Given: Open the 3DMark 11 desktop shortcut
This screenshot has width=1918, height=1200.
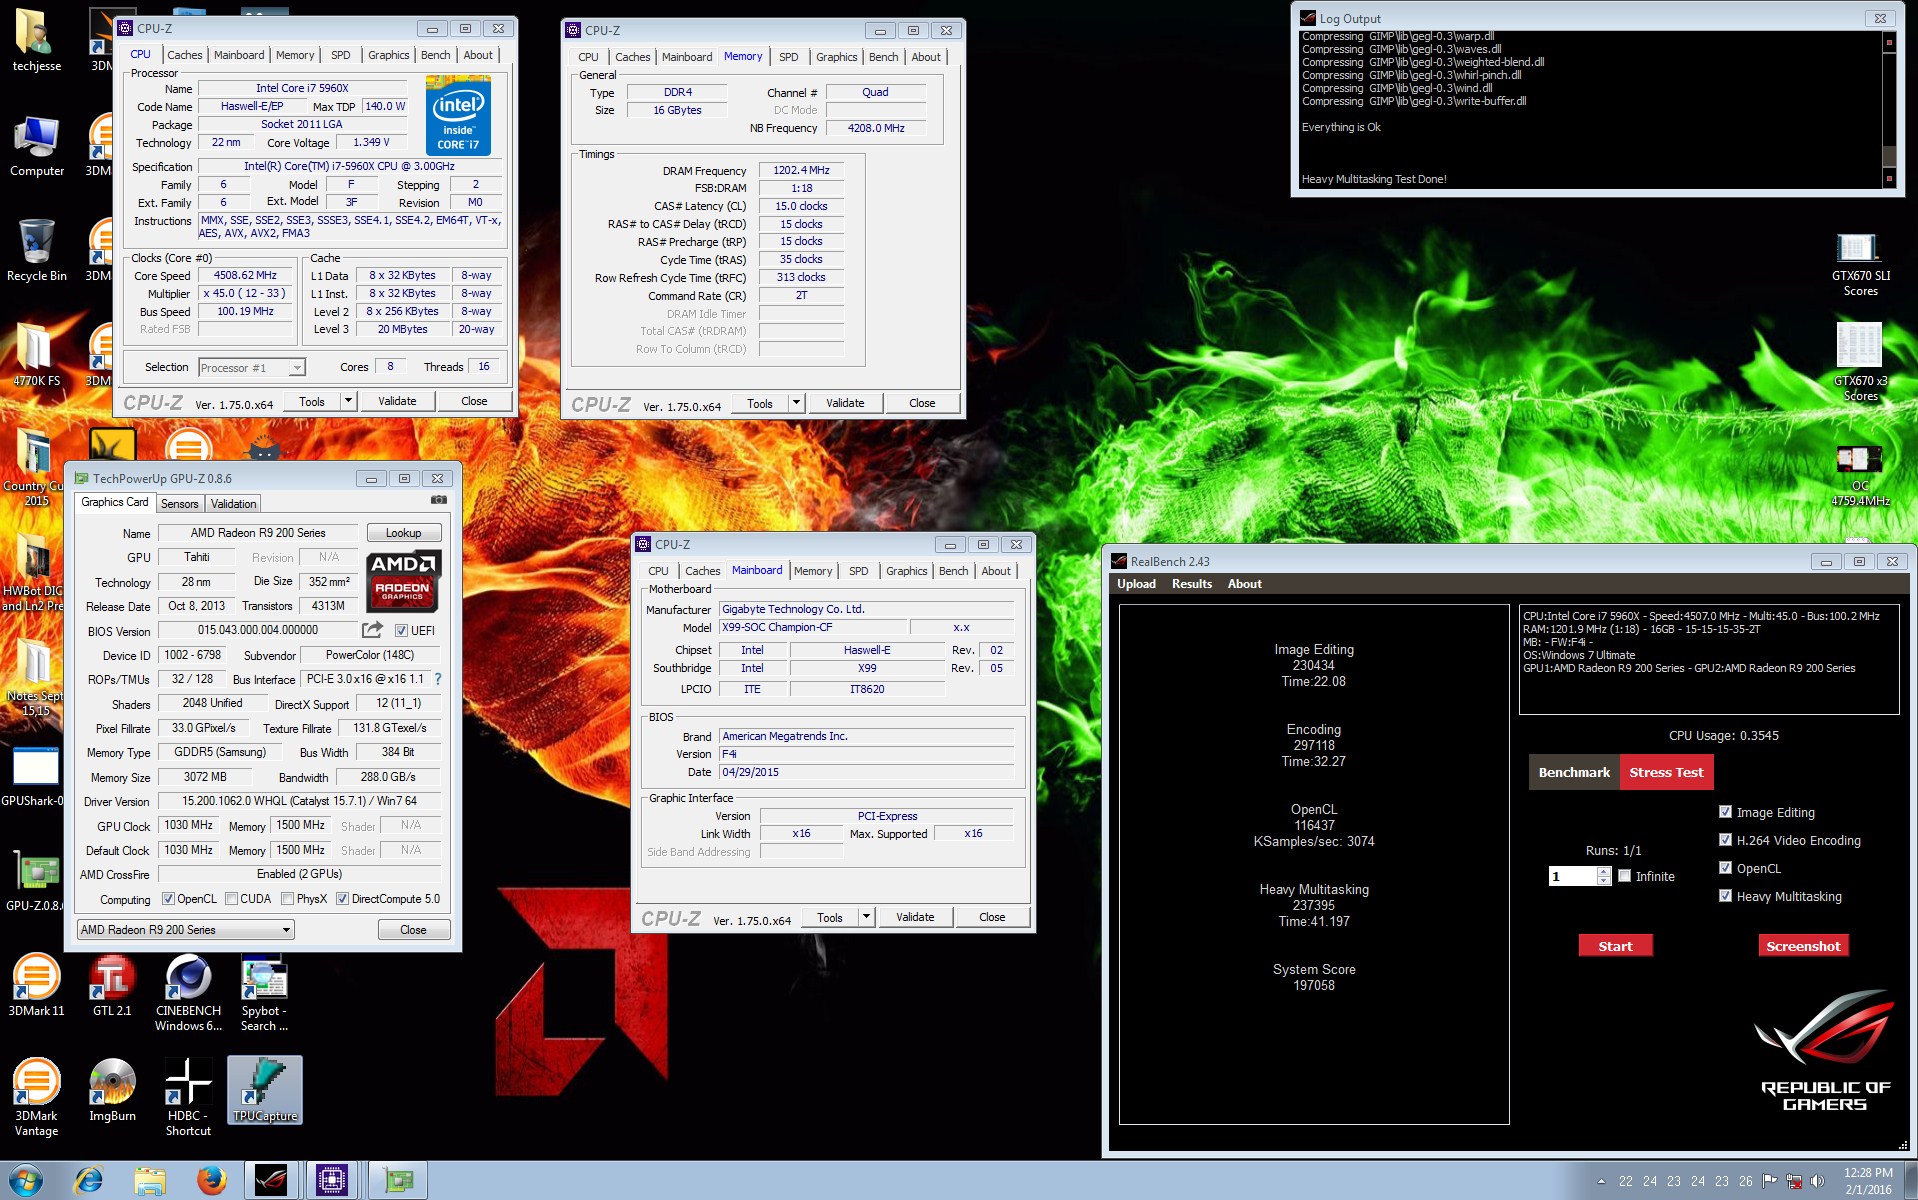Looking at the screenshot, I should coord(36,985).
